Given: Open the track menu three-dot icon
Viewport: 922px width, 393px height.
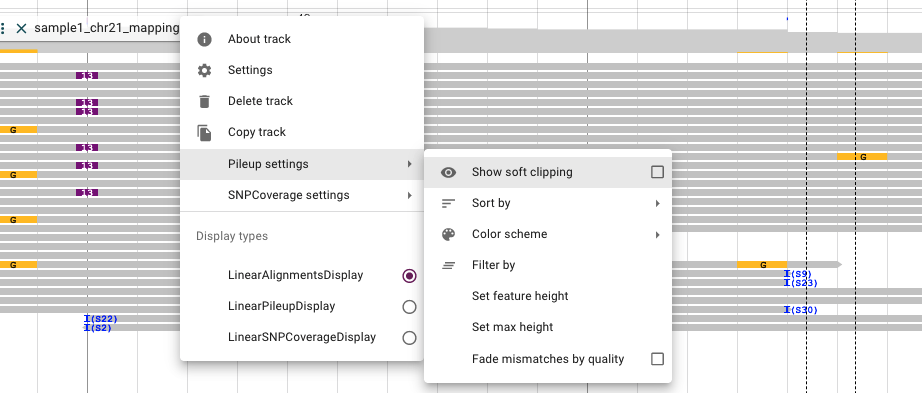Looking at the screenshot, I should (x=3, y=28).
